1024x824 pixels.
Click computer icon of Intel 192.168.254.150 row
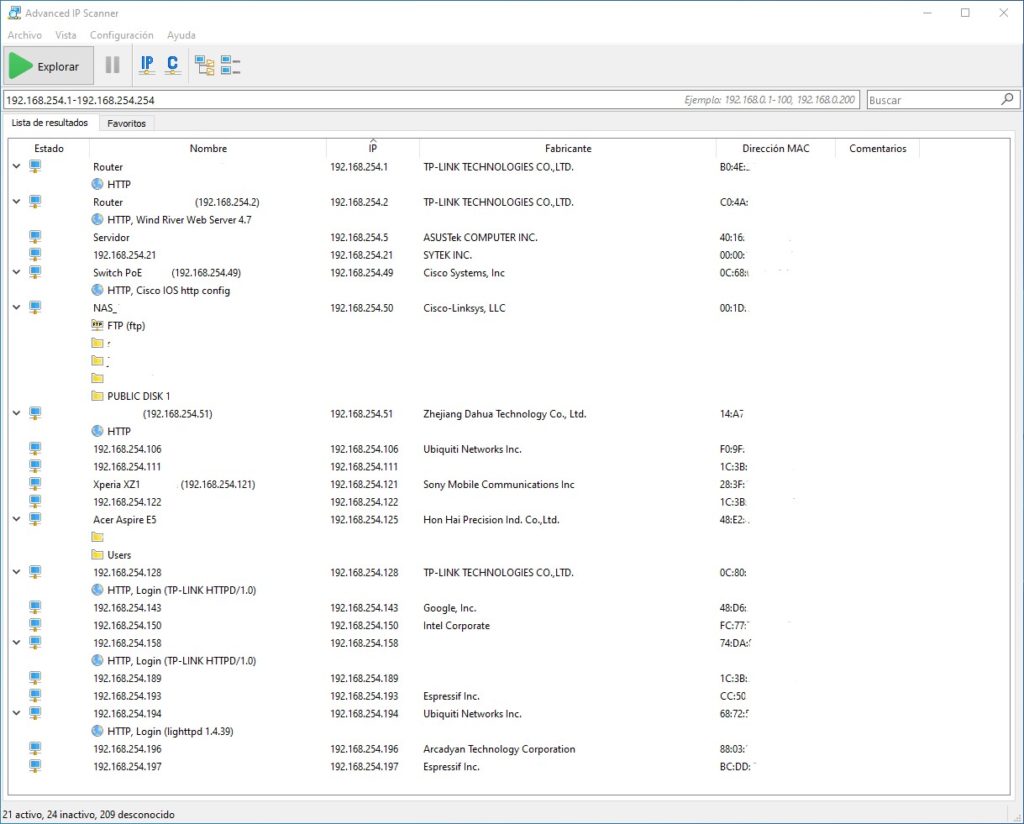click(35, 625)
